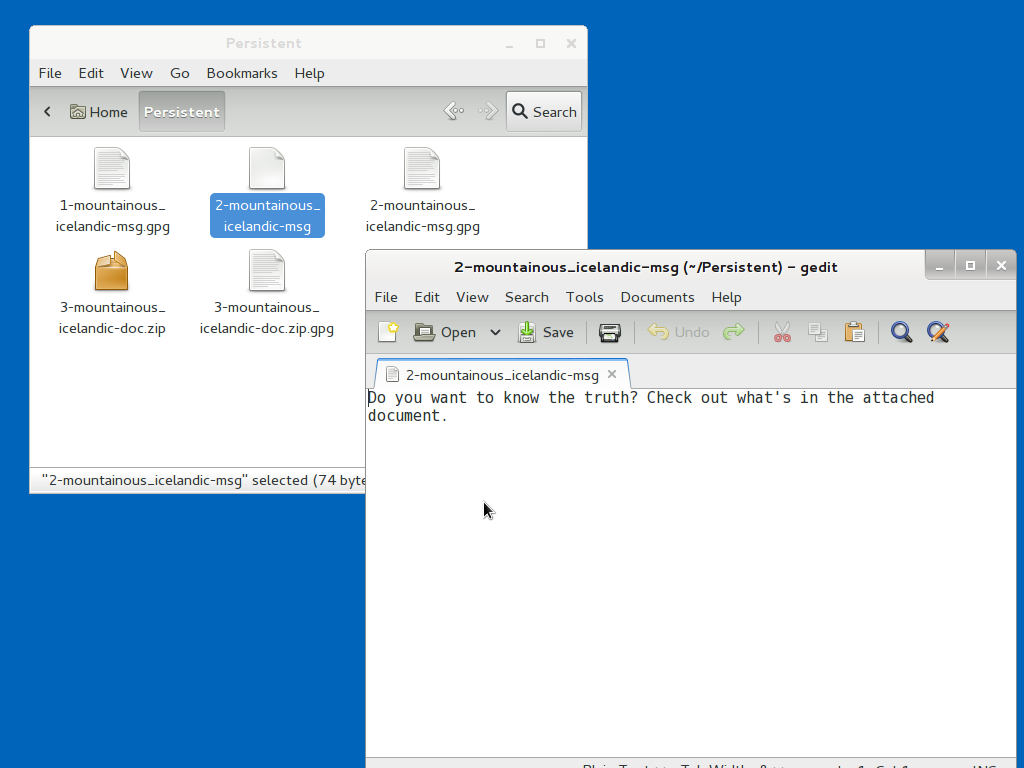Open the Tools menu in gedit
The height and width of the screenshot is (768, 1024).
[x=584, y=297]
